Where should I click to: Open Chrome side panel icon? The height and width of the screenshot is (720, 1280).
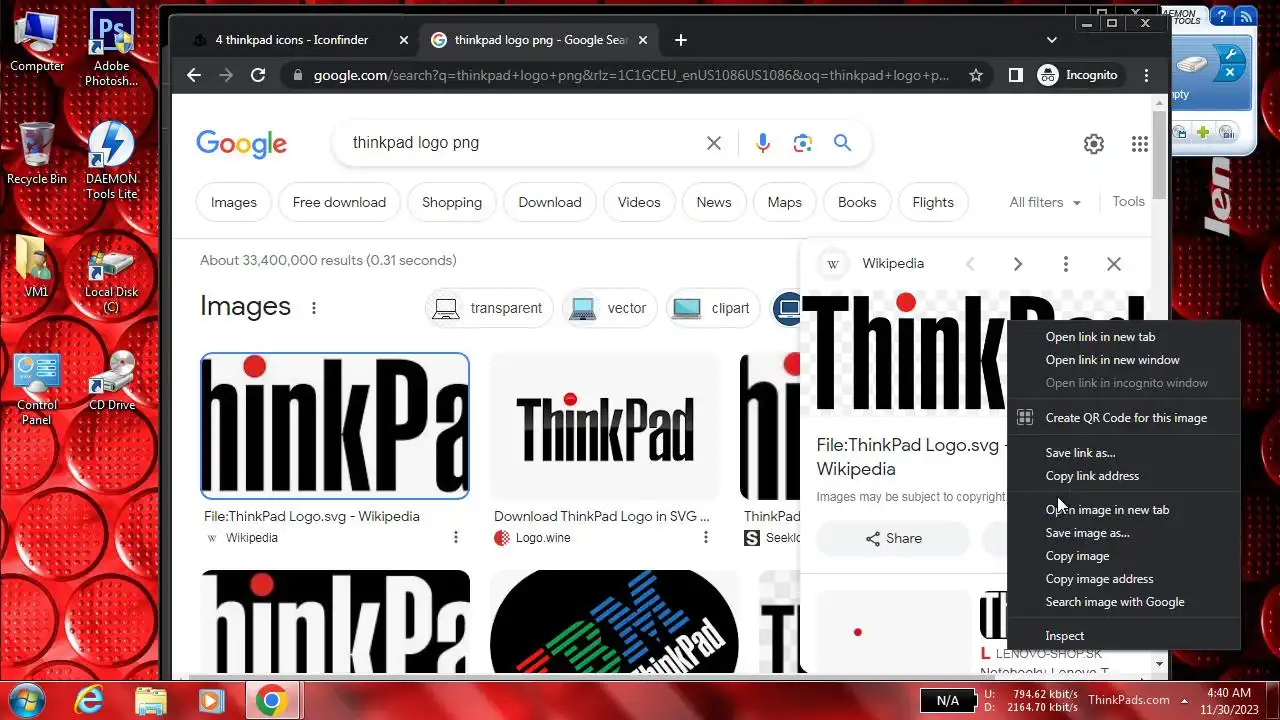(1015, 75)
